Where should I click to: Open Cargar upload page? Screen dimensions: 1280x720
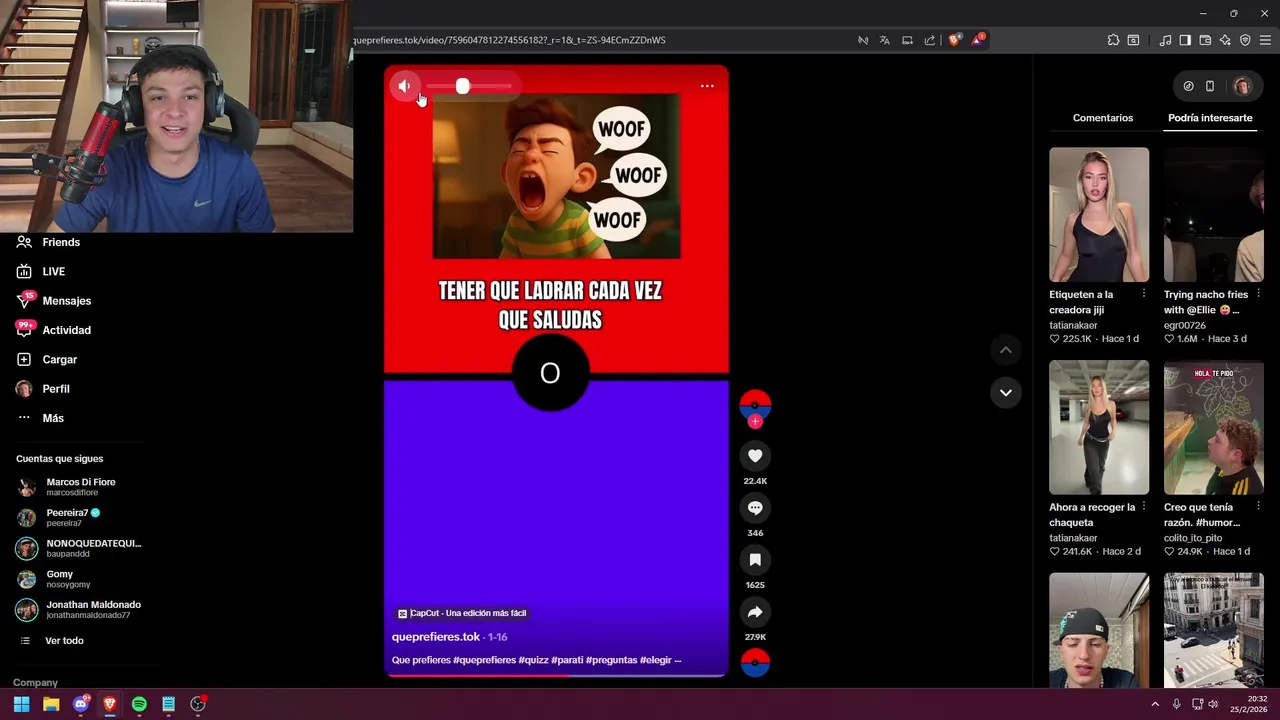pos(47,359)
